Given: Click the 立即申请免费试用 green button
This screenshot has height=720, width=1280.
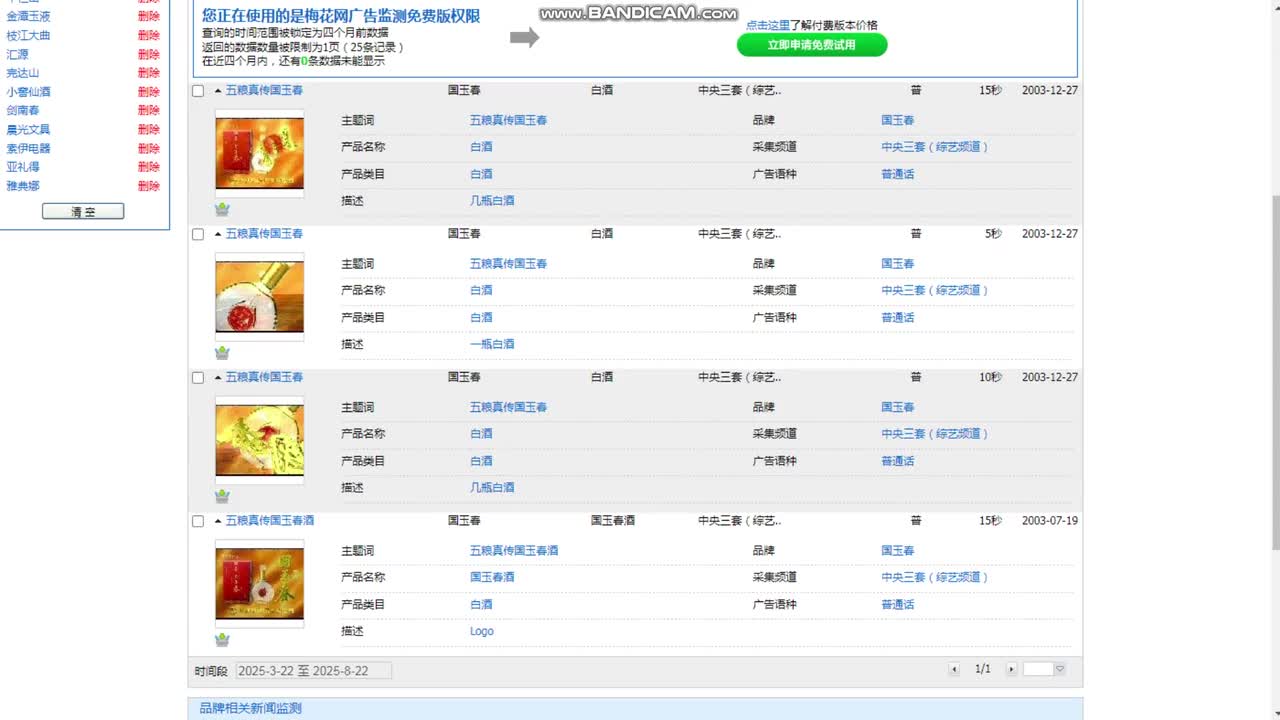Looking at the screenshot, I should pyautogui.click(x=812, y=45).
